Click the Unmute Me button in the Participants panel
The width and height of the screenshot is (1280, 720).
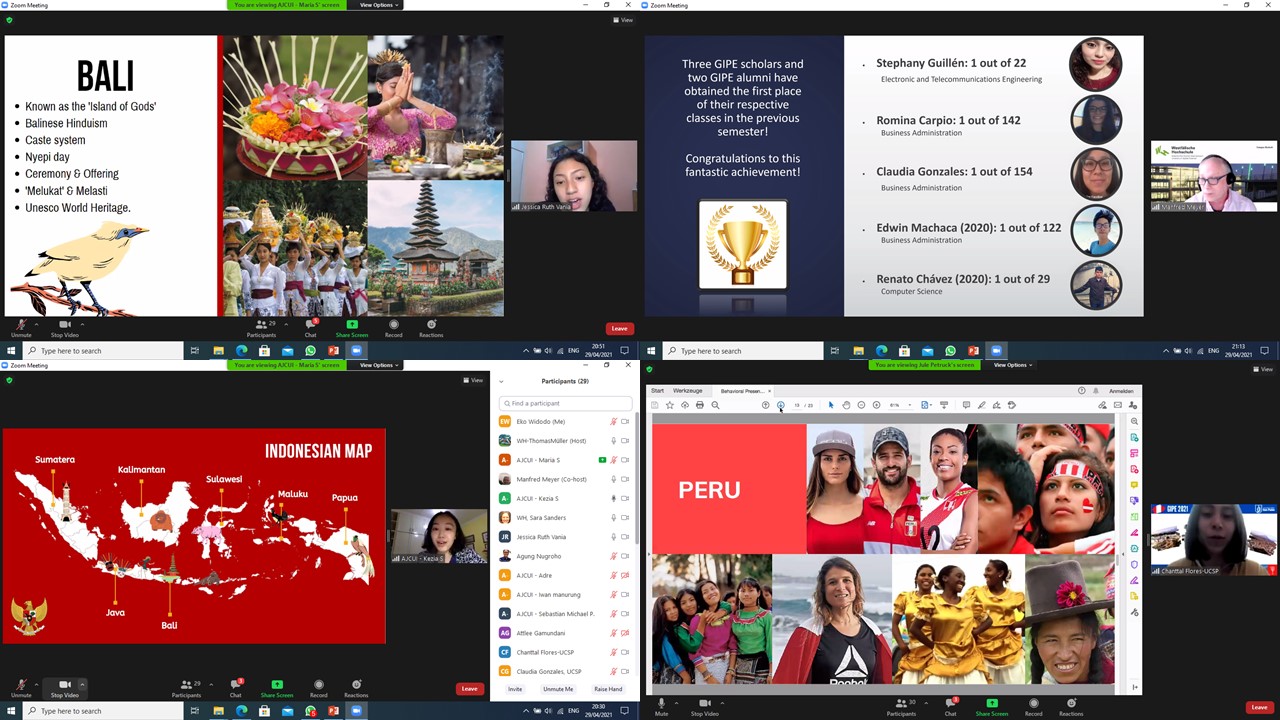pyautogui.click(x=558, y=689)
